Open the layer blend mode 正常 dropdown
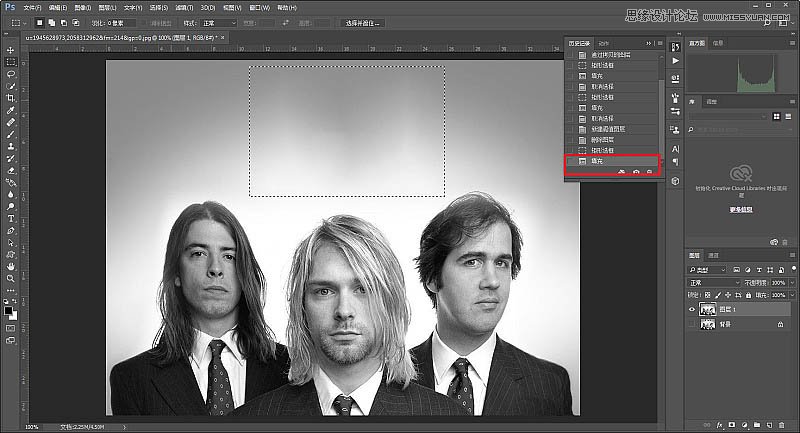The image size is (800, 433). click(x=714, y=283)
